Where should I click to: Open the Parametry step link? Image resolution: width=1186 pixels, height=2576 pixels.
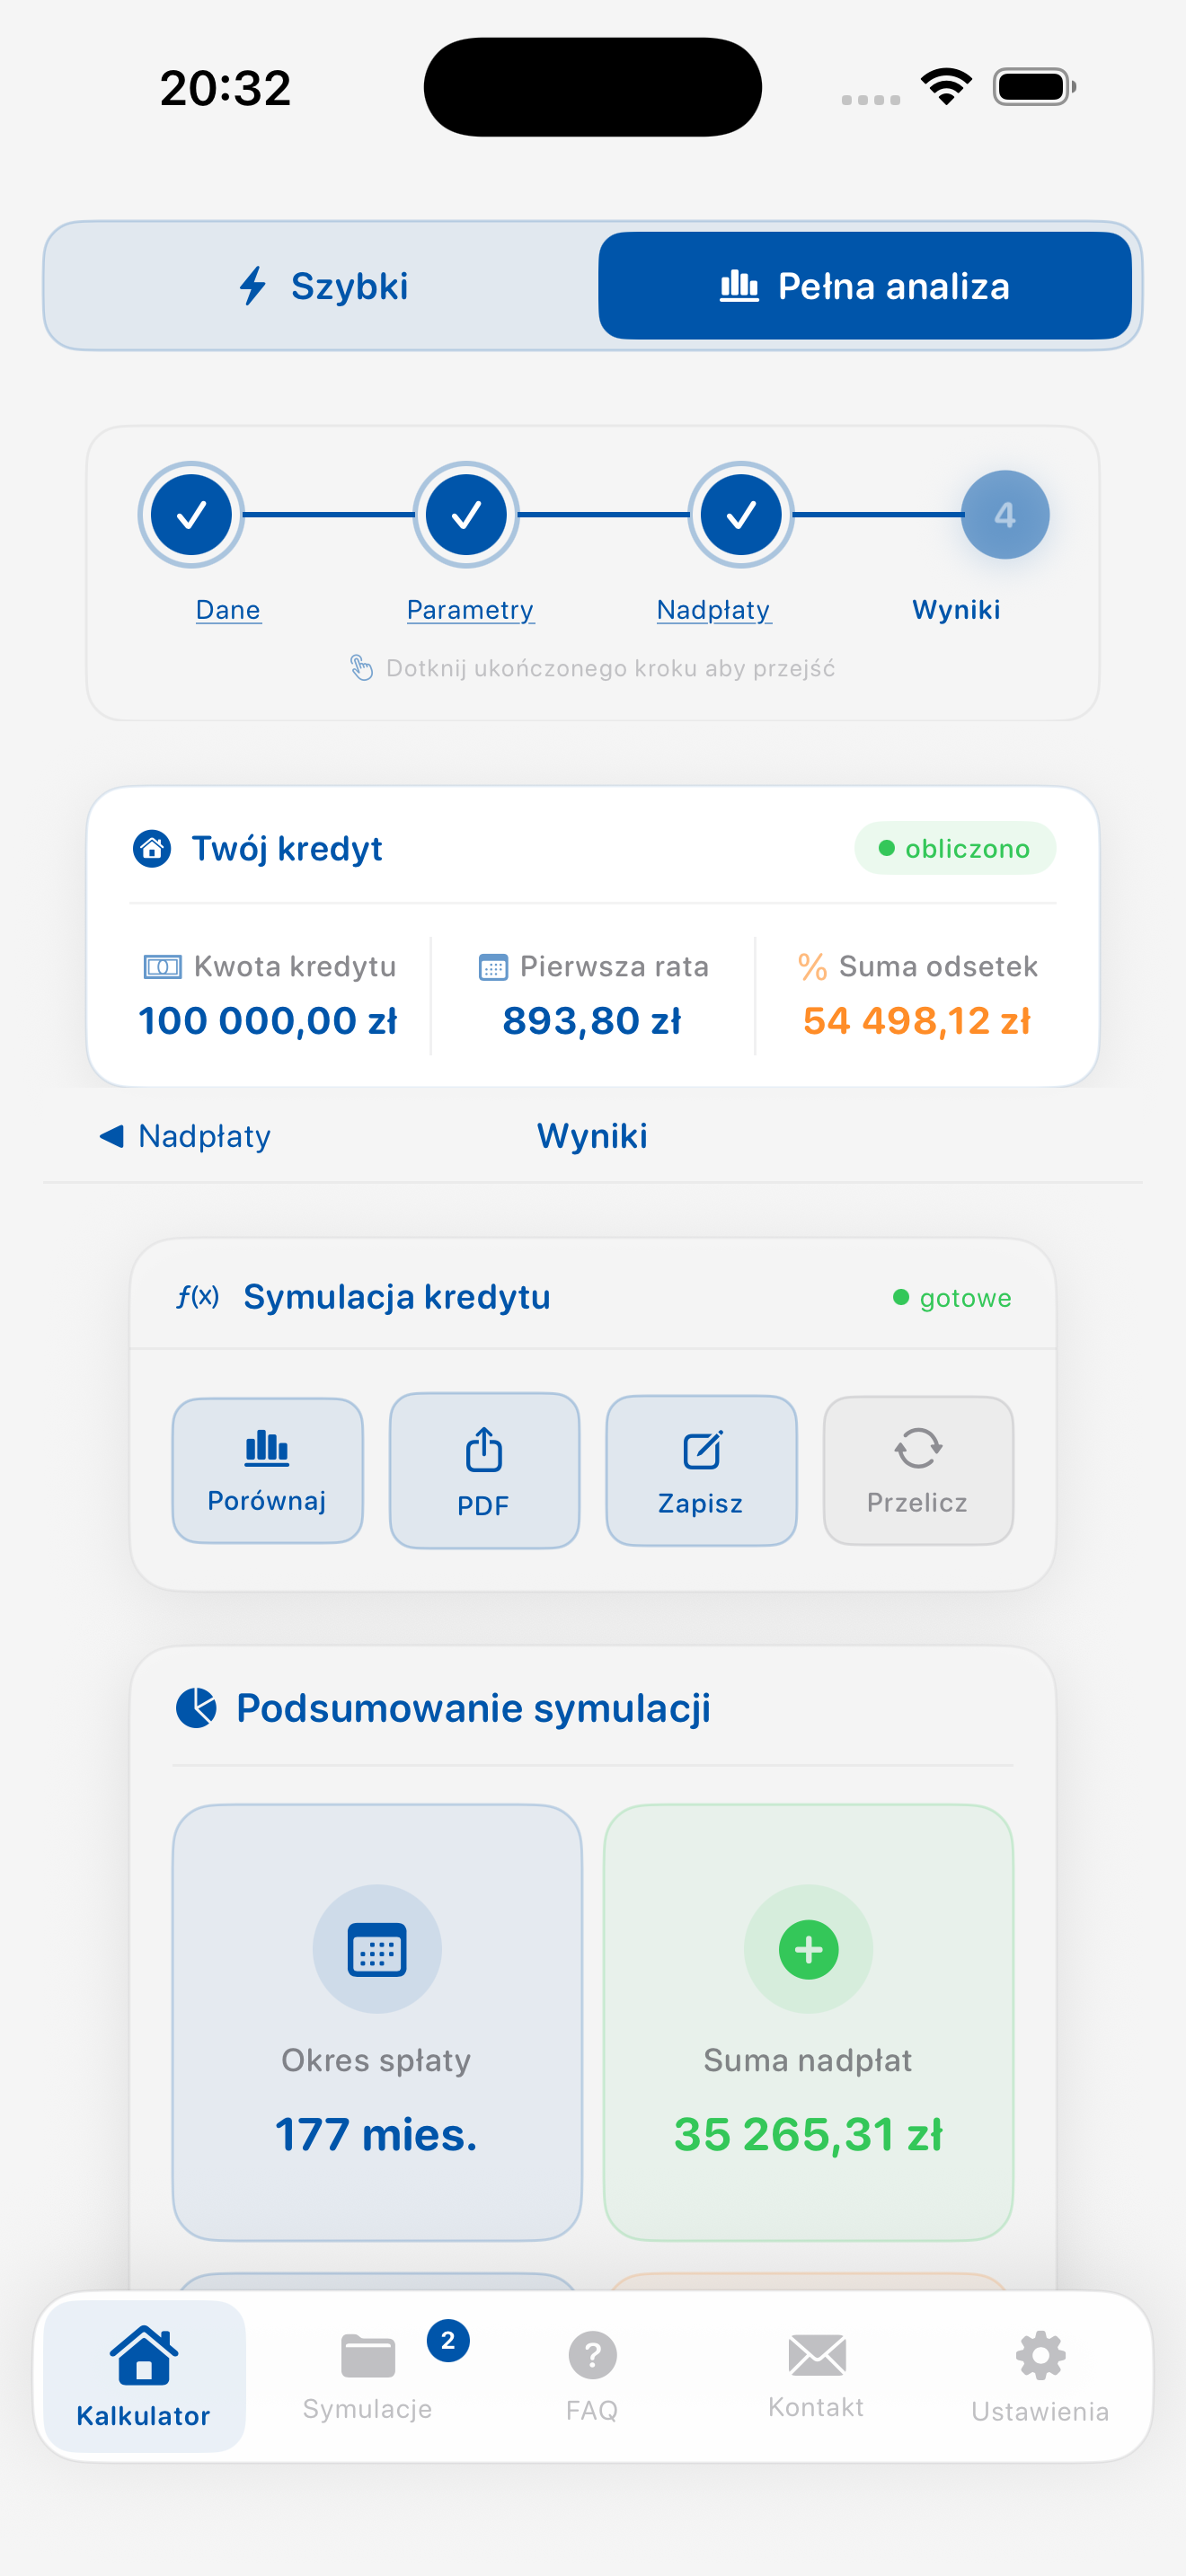470,610
